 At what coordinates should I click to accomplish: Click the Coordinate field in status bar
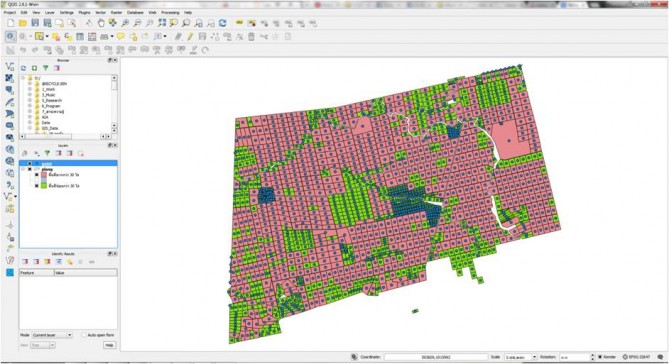click(x=436, y=357)
